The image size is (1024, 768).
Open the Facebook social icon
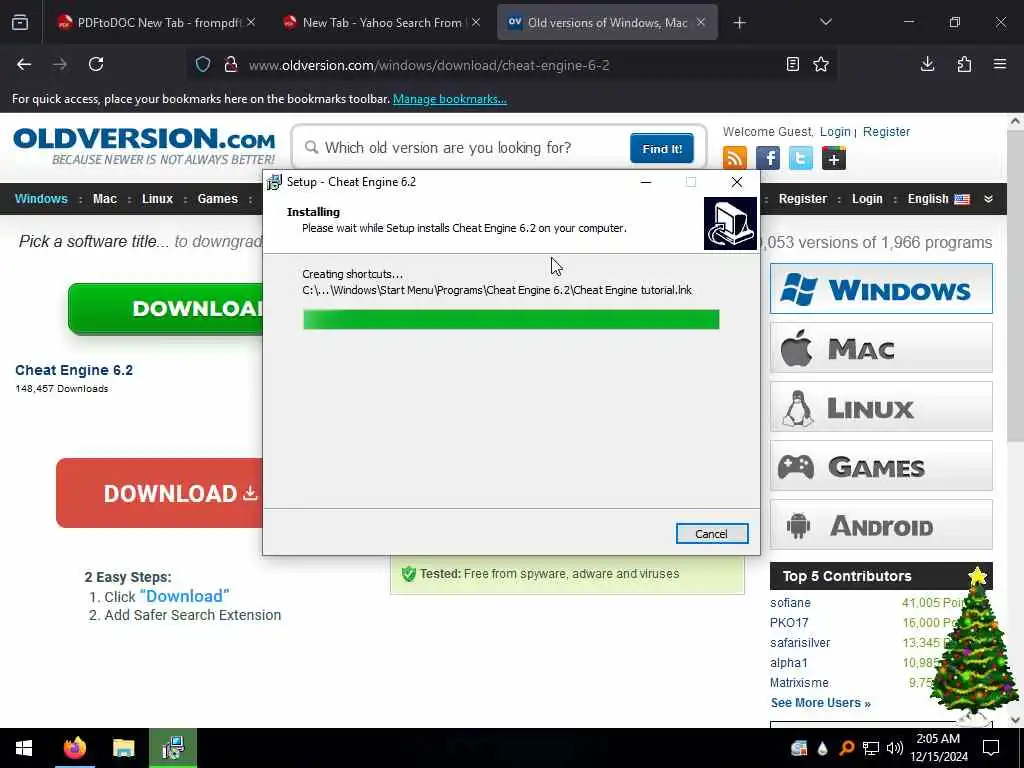pyautogui.click(x=767, y=158)
